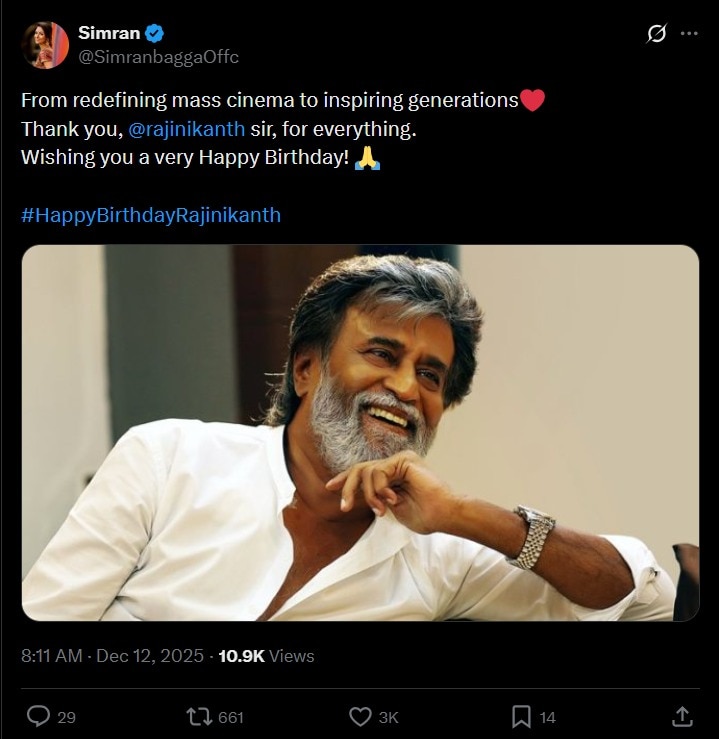The image size is (719, 739).
Task: Open the three-dot more options menu
Action: point(689,34)
